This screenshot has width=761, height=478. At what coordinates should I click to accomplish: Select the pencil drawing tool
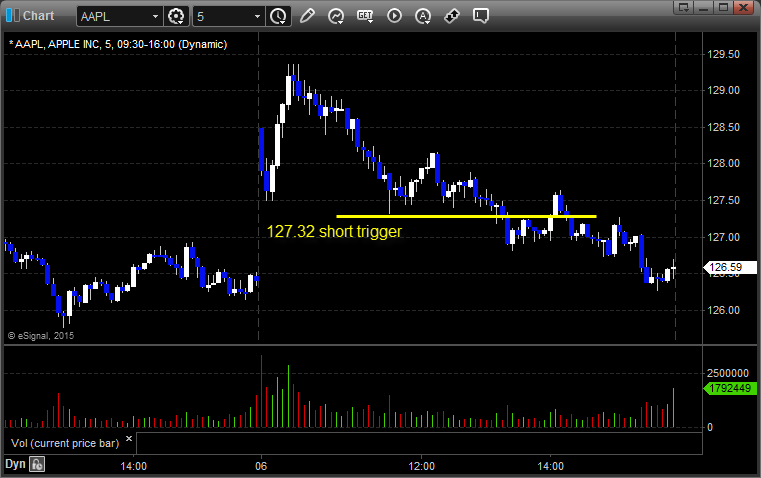(x=307, y=16)
